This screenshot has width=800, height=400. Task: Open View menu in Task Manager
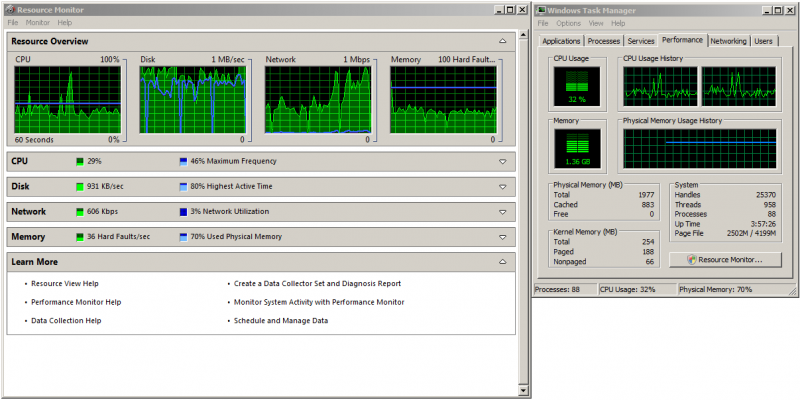[x=596, y=23]
